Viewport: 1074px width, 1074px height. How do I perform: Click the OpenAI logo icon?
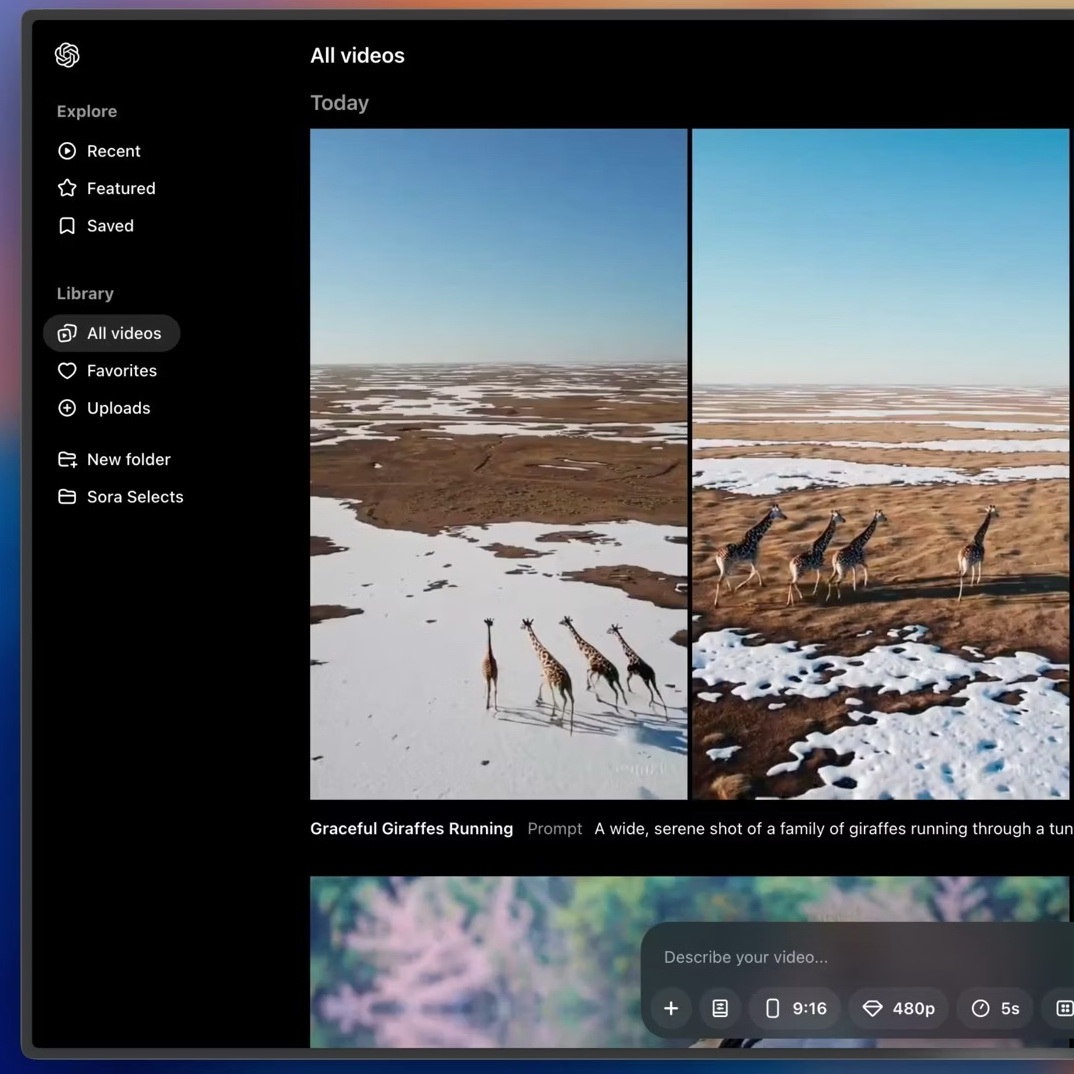point(67,55)
